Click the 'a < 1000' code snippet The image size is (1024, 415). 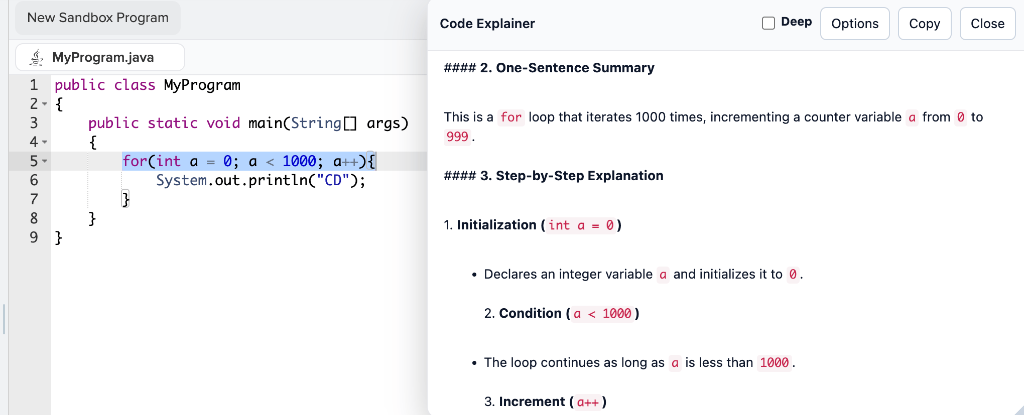[602, 314]
